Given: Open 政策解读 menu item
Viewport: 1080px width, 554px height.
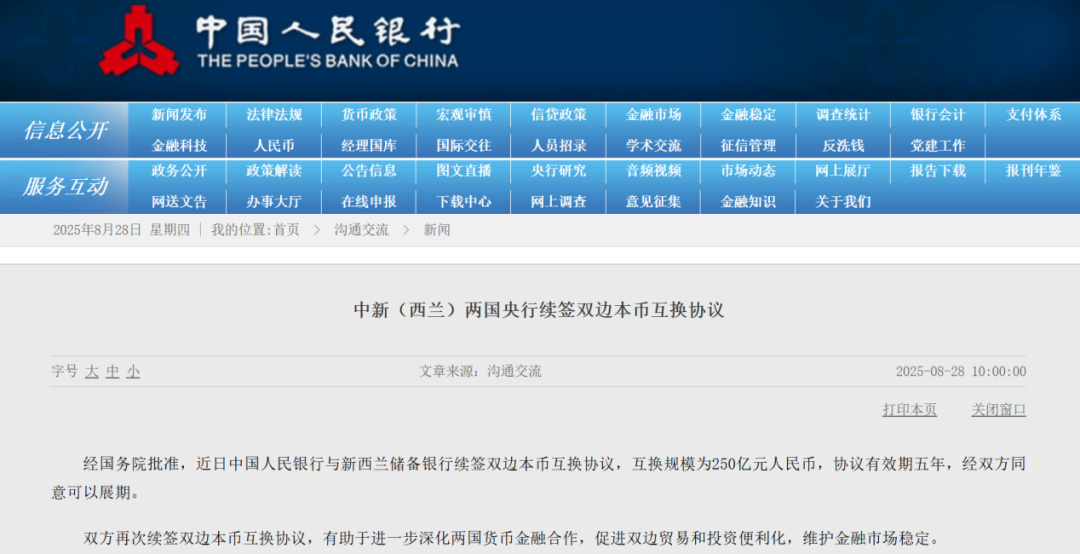Looking at the screenshot, I should coord(274,171).
